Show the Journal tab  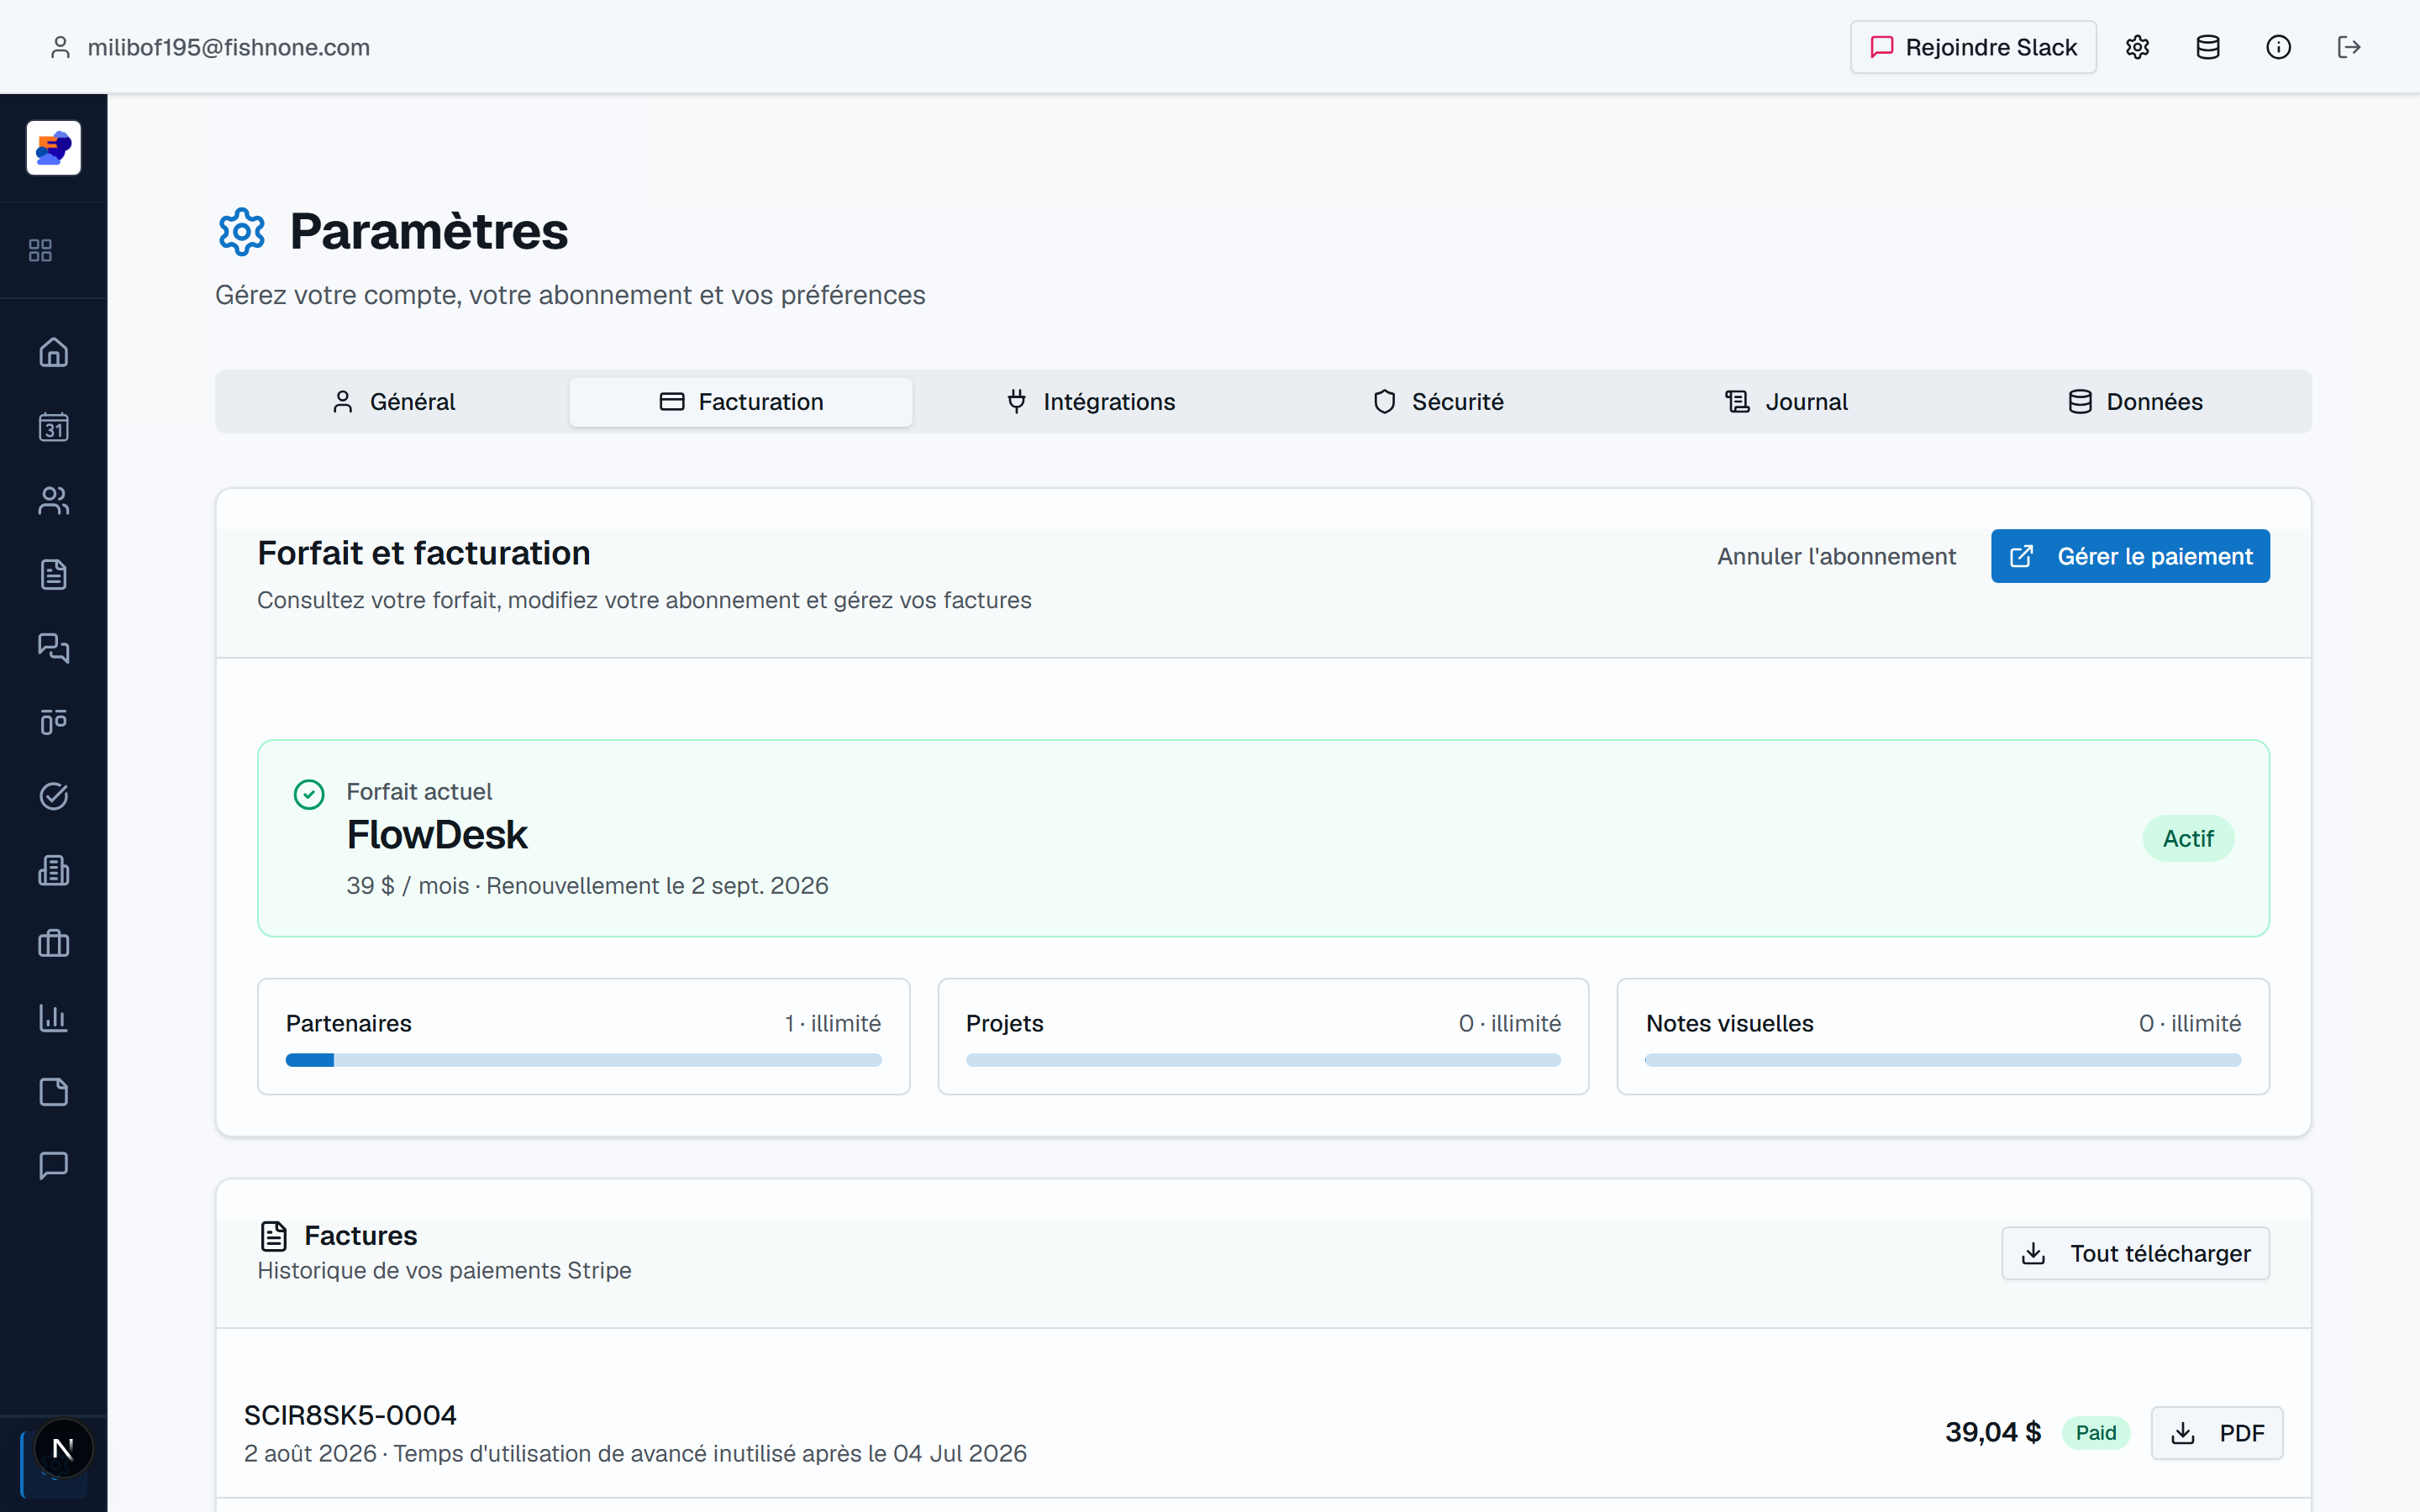click(1786, 402)
